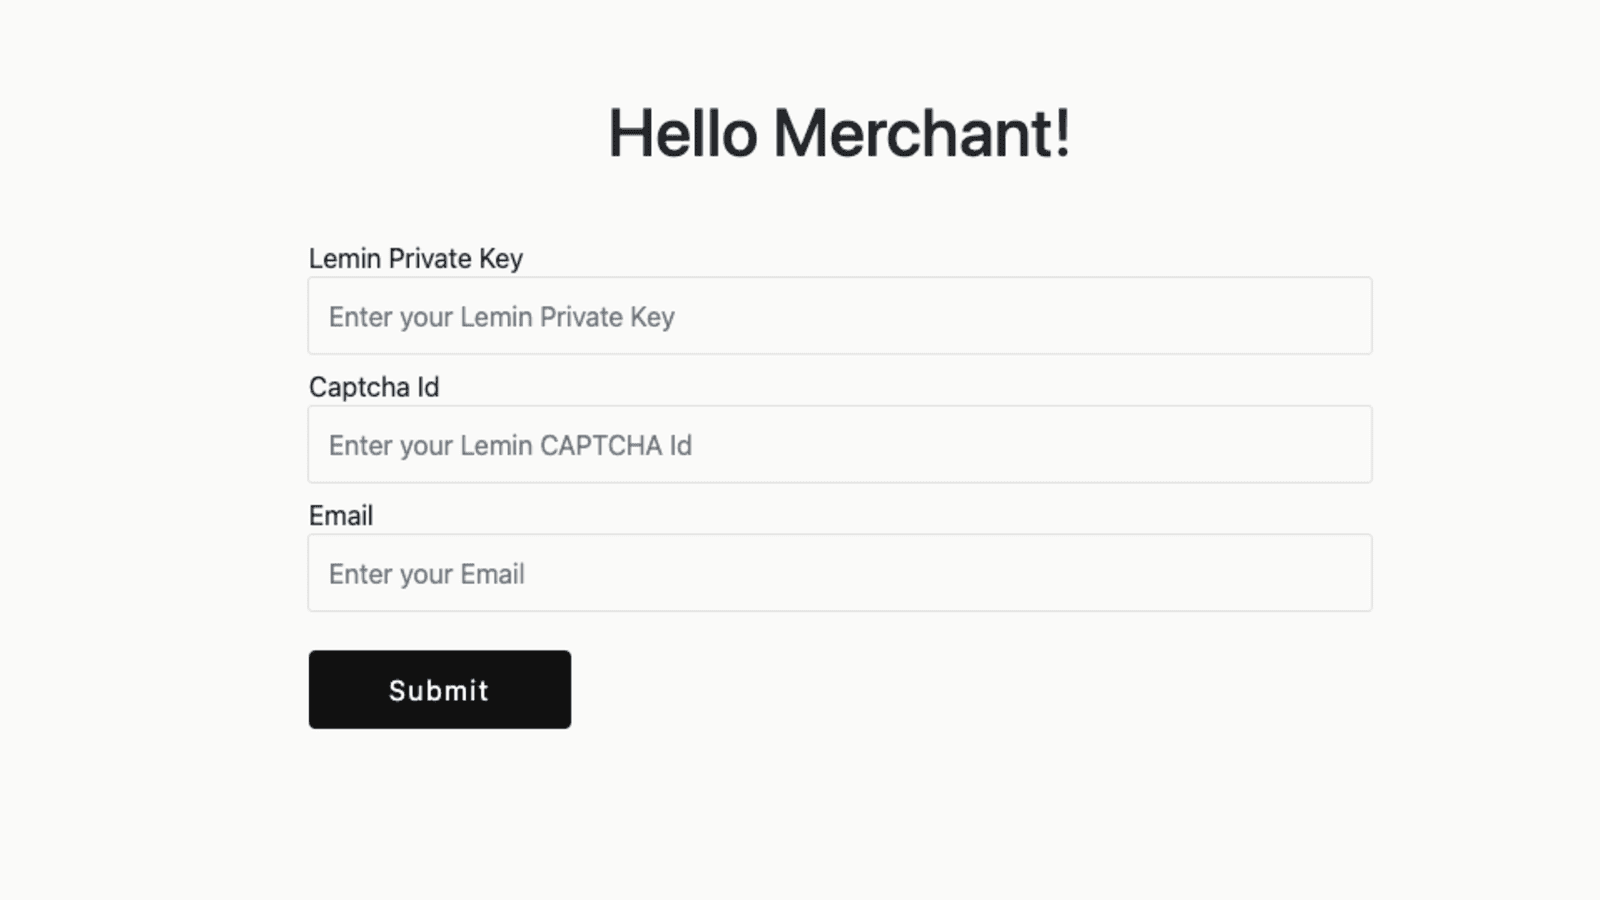Focus the Lemin Private Key input field
Viewport: 1600px width, 900px height.
[x=839, y=316]
